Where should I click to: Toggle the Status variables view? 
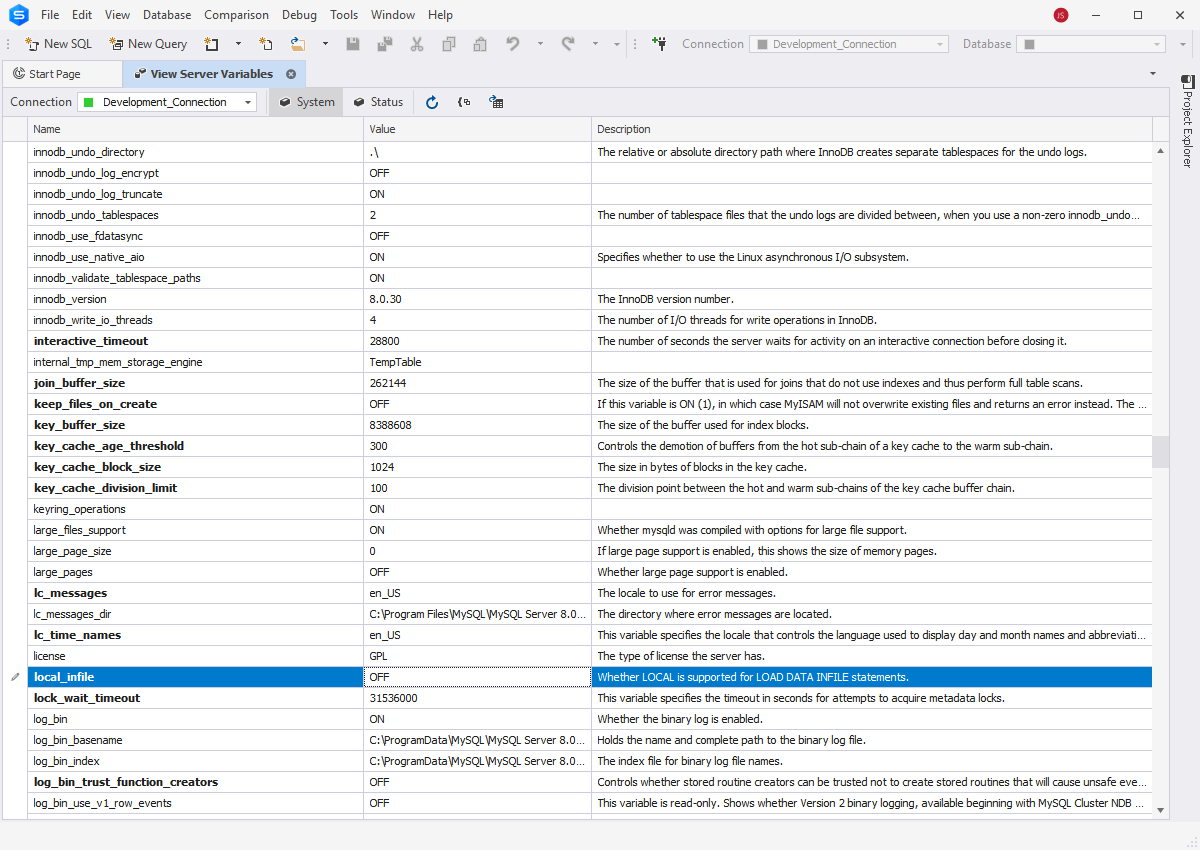378,102
